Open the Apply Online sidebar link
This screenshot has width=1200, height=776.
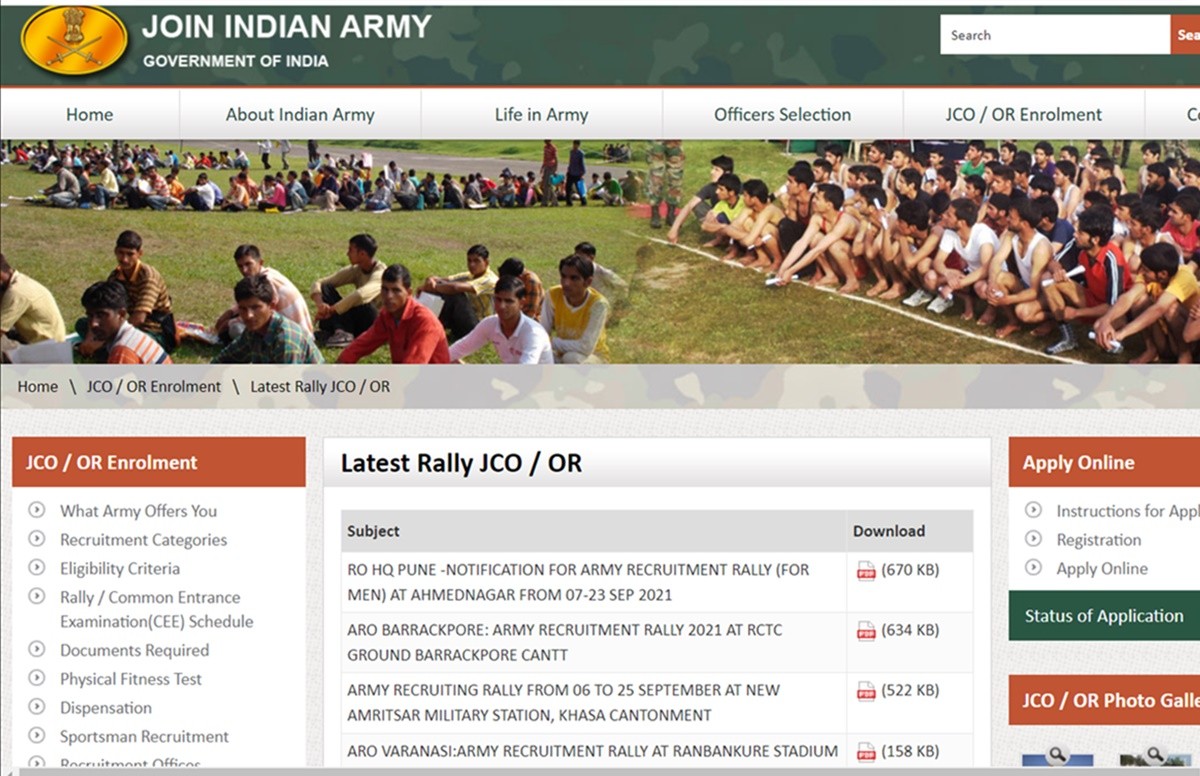(1101, 568)
